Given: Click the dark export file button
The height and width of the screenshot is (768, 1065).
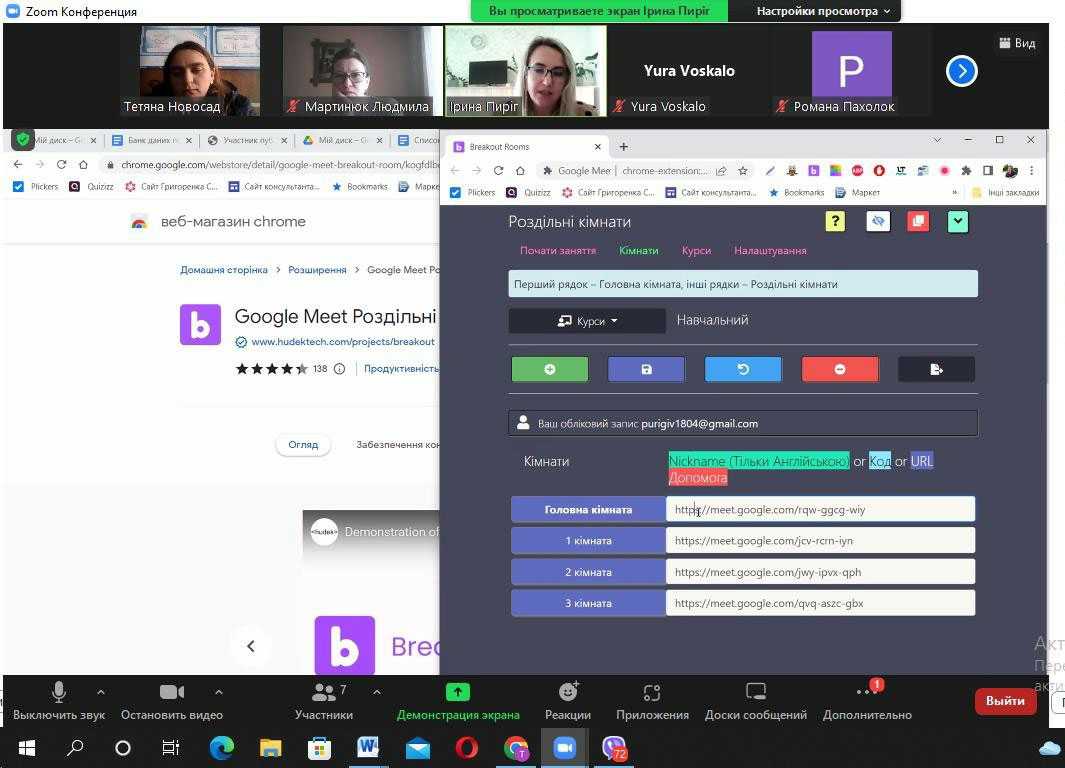Looking at the screenshot, I should click(x=936, y=369).
